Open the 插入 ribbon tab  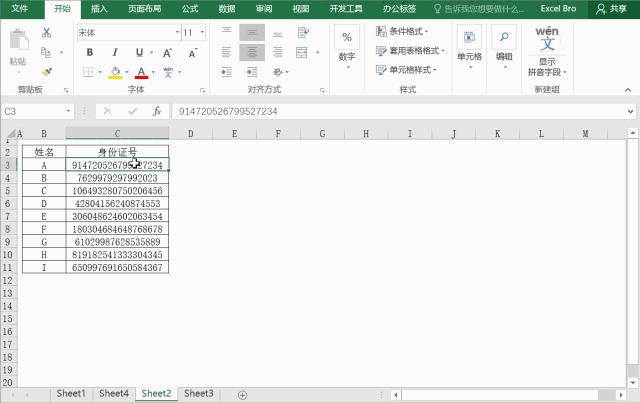coord(99,9)
